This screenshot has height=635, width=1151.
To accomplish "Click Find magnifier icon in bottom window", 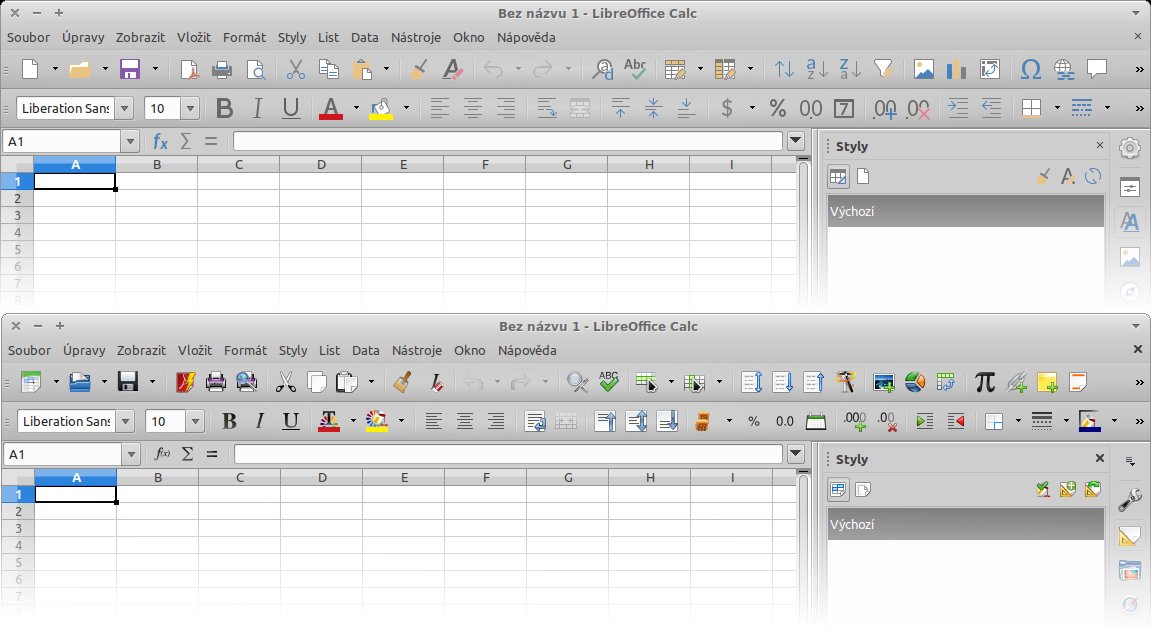I will coord(578,382).
